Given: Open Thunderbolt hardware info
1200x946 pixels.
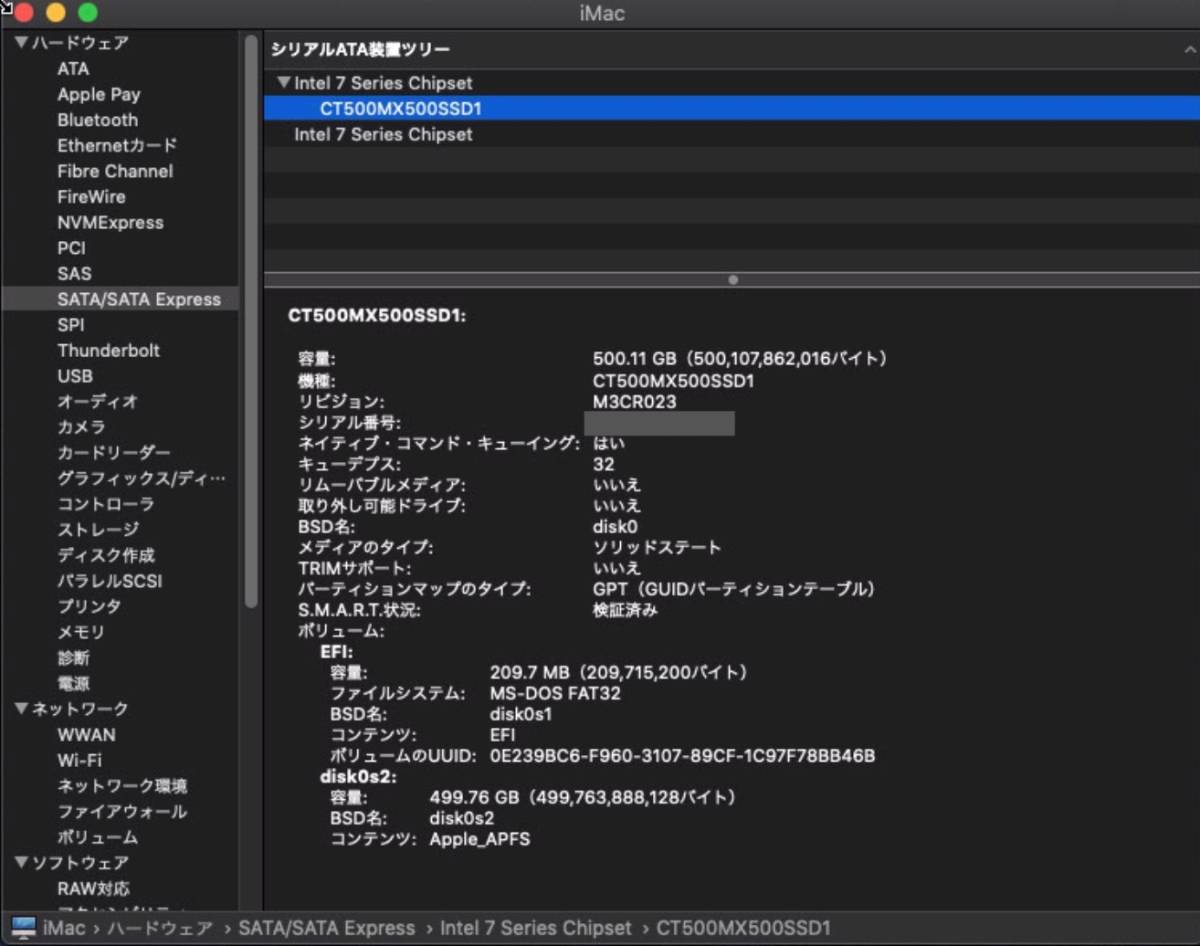Looking at the screenshot, I should 109,350.
